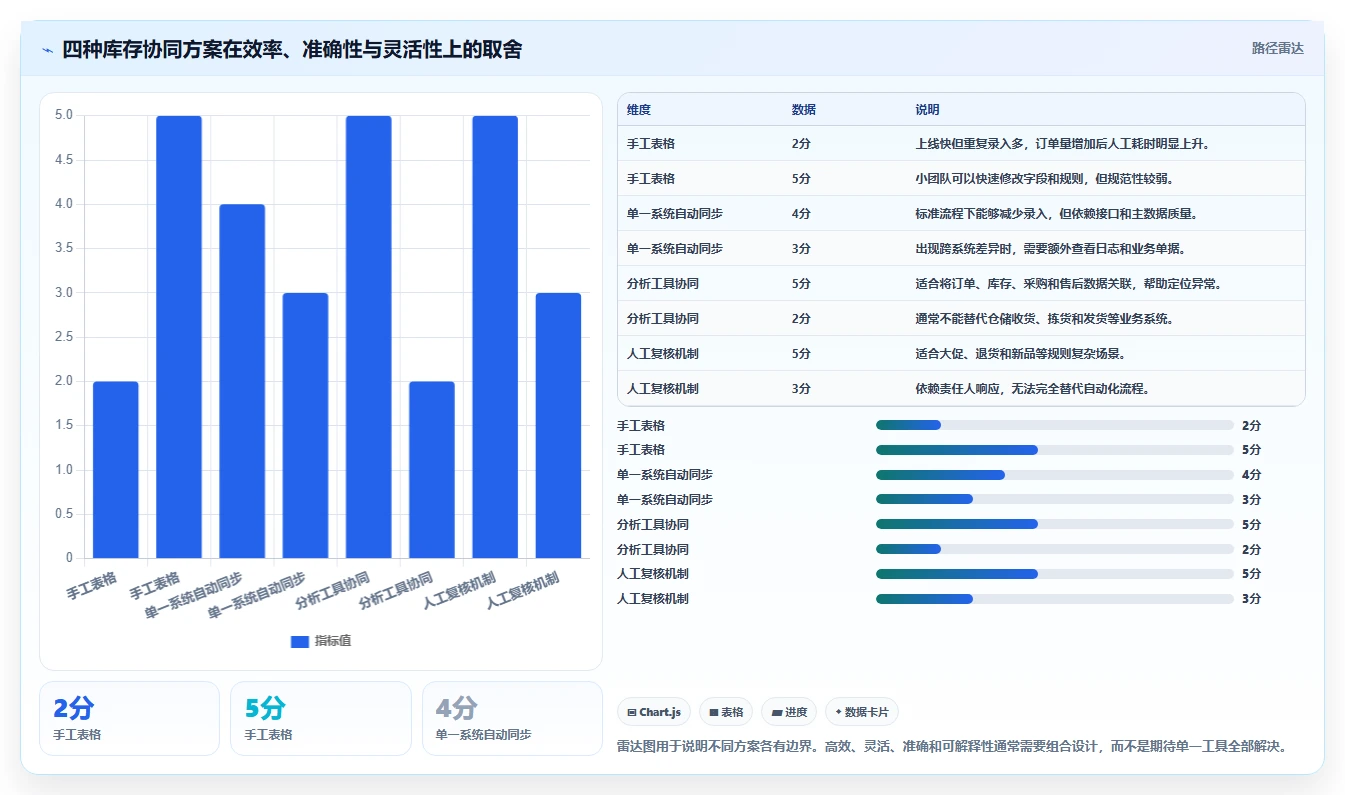Viewport: 1345px width, 795px height.
Task: Click table cell '标准流程下能够减少录入，但依赖接口和主数据质量。'
Action: (1056, 214)
